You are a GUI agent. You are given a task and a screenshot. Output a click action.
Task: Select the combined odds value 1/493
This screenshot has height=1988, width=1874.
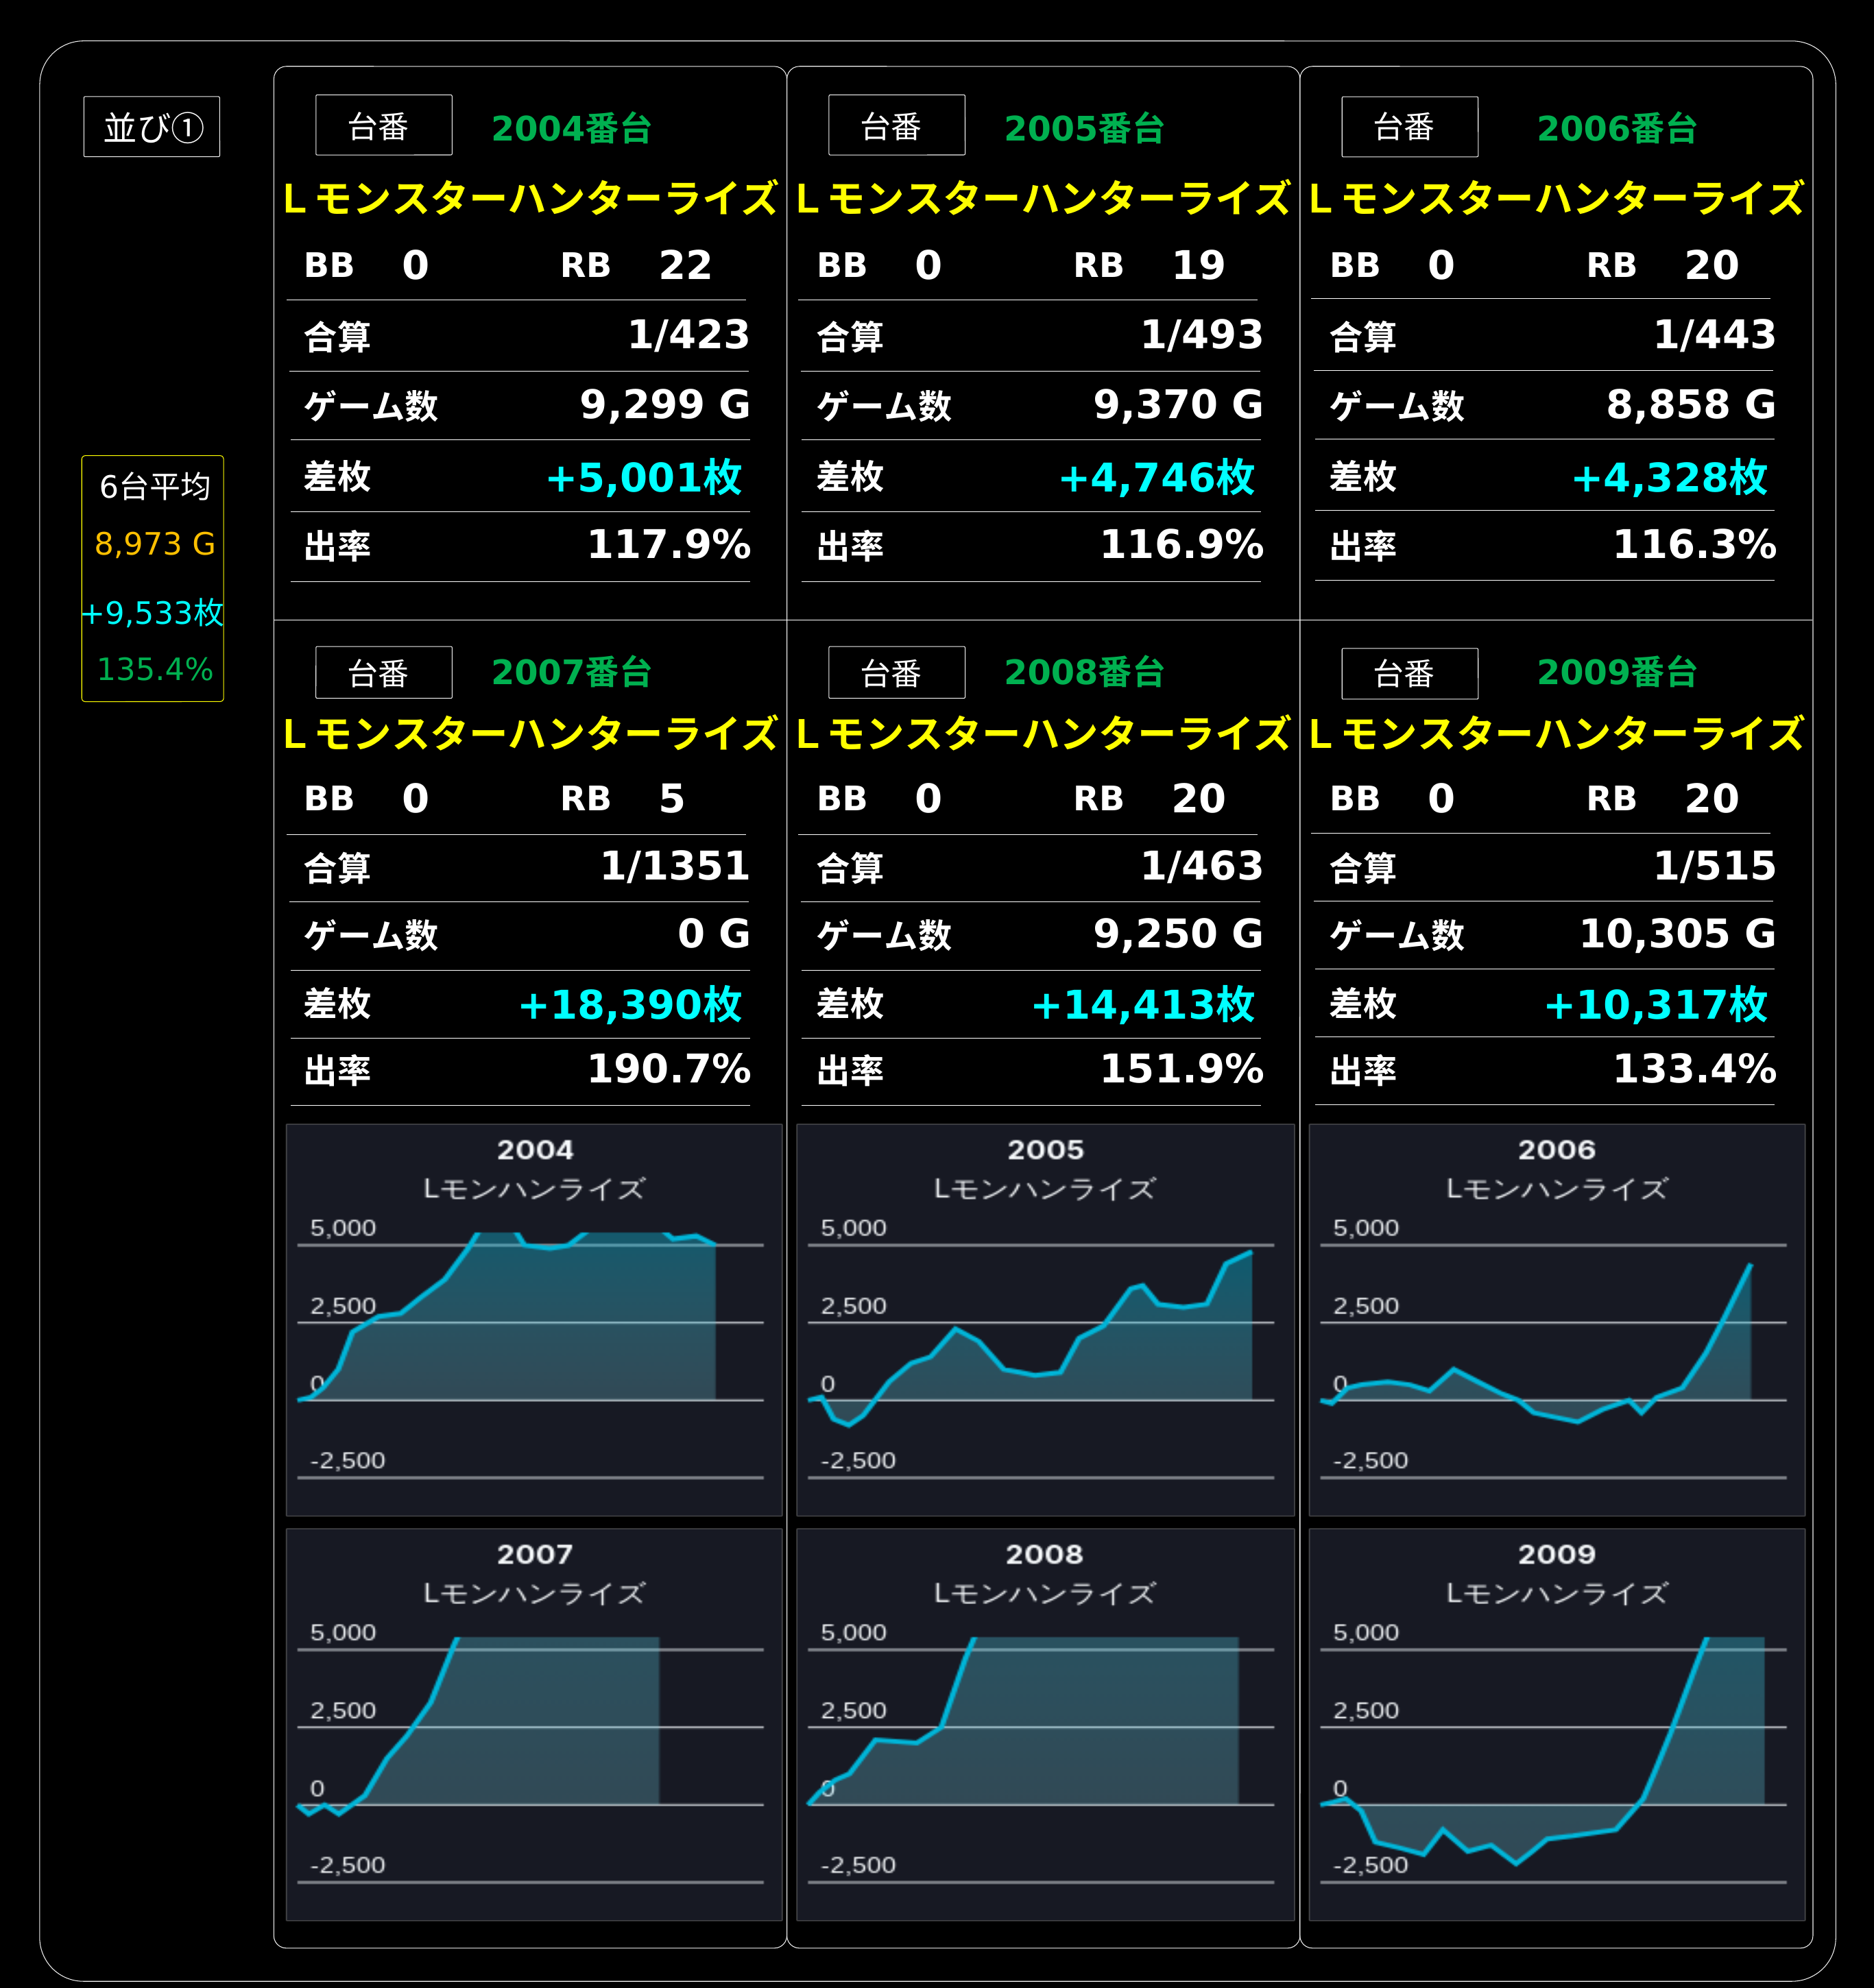tap(1202, 335)
